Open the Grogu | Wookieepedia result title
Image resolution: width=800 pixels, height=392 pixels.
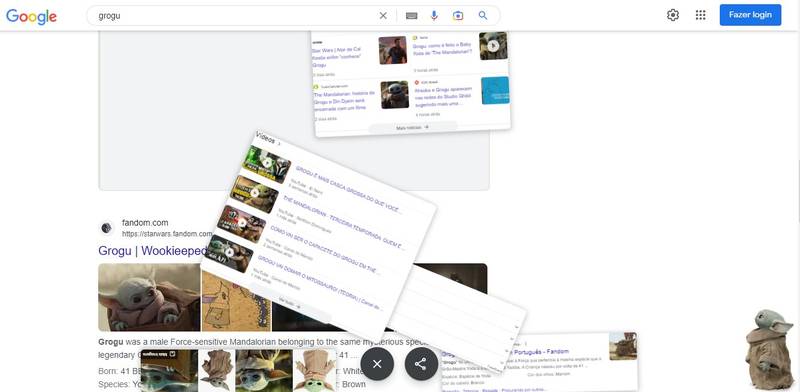pos(153,251)
